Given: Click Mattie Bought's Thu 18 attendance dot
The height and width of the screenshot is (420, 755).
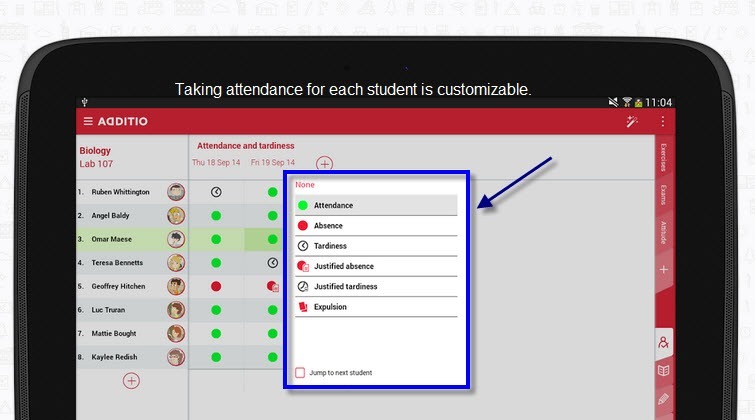Looking at the screenshot, I should 216,333.
